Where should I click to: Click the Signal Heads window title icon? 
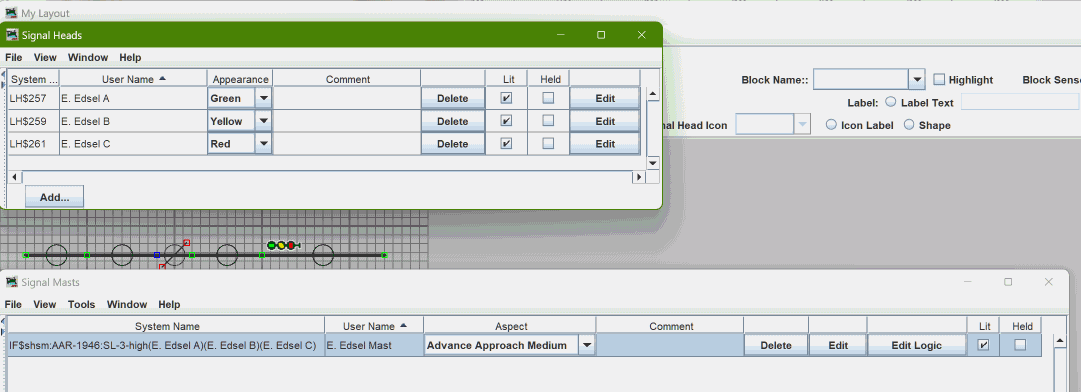(x=12, y=34)
